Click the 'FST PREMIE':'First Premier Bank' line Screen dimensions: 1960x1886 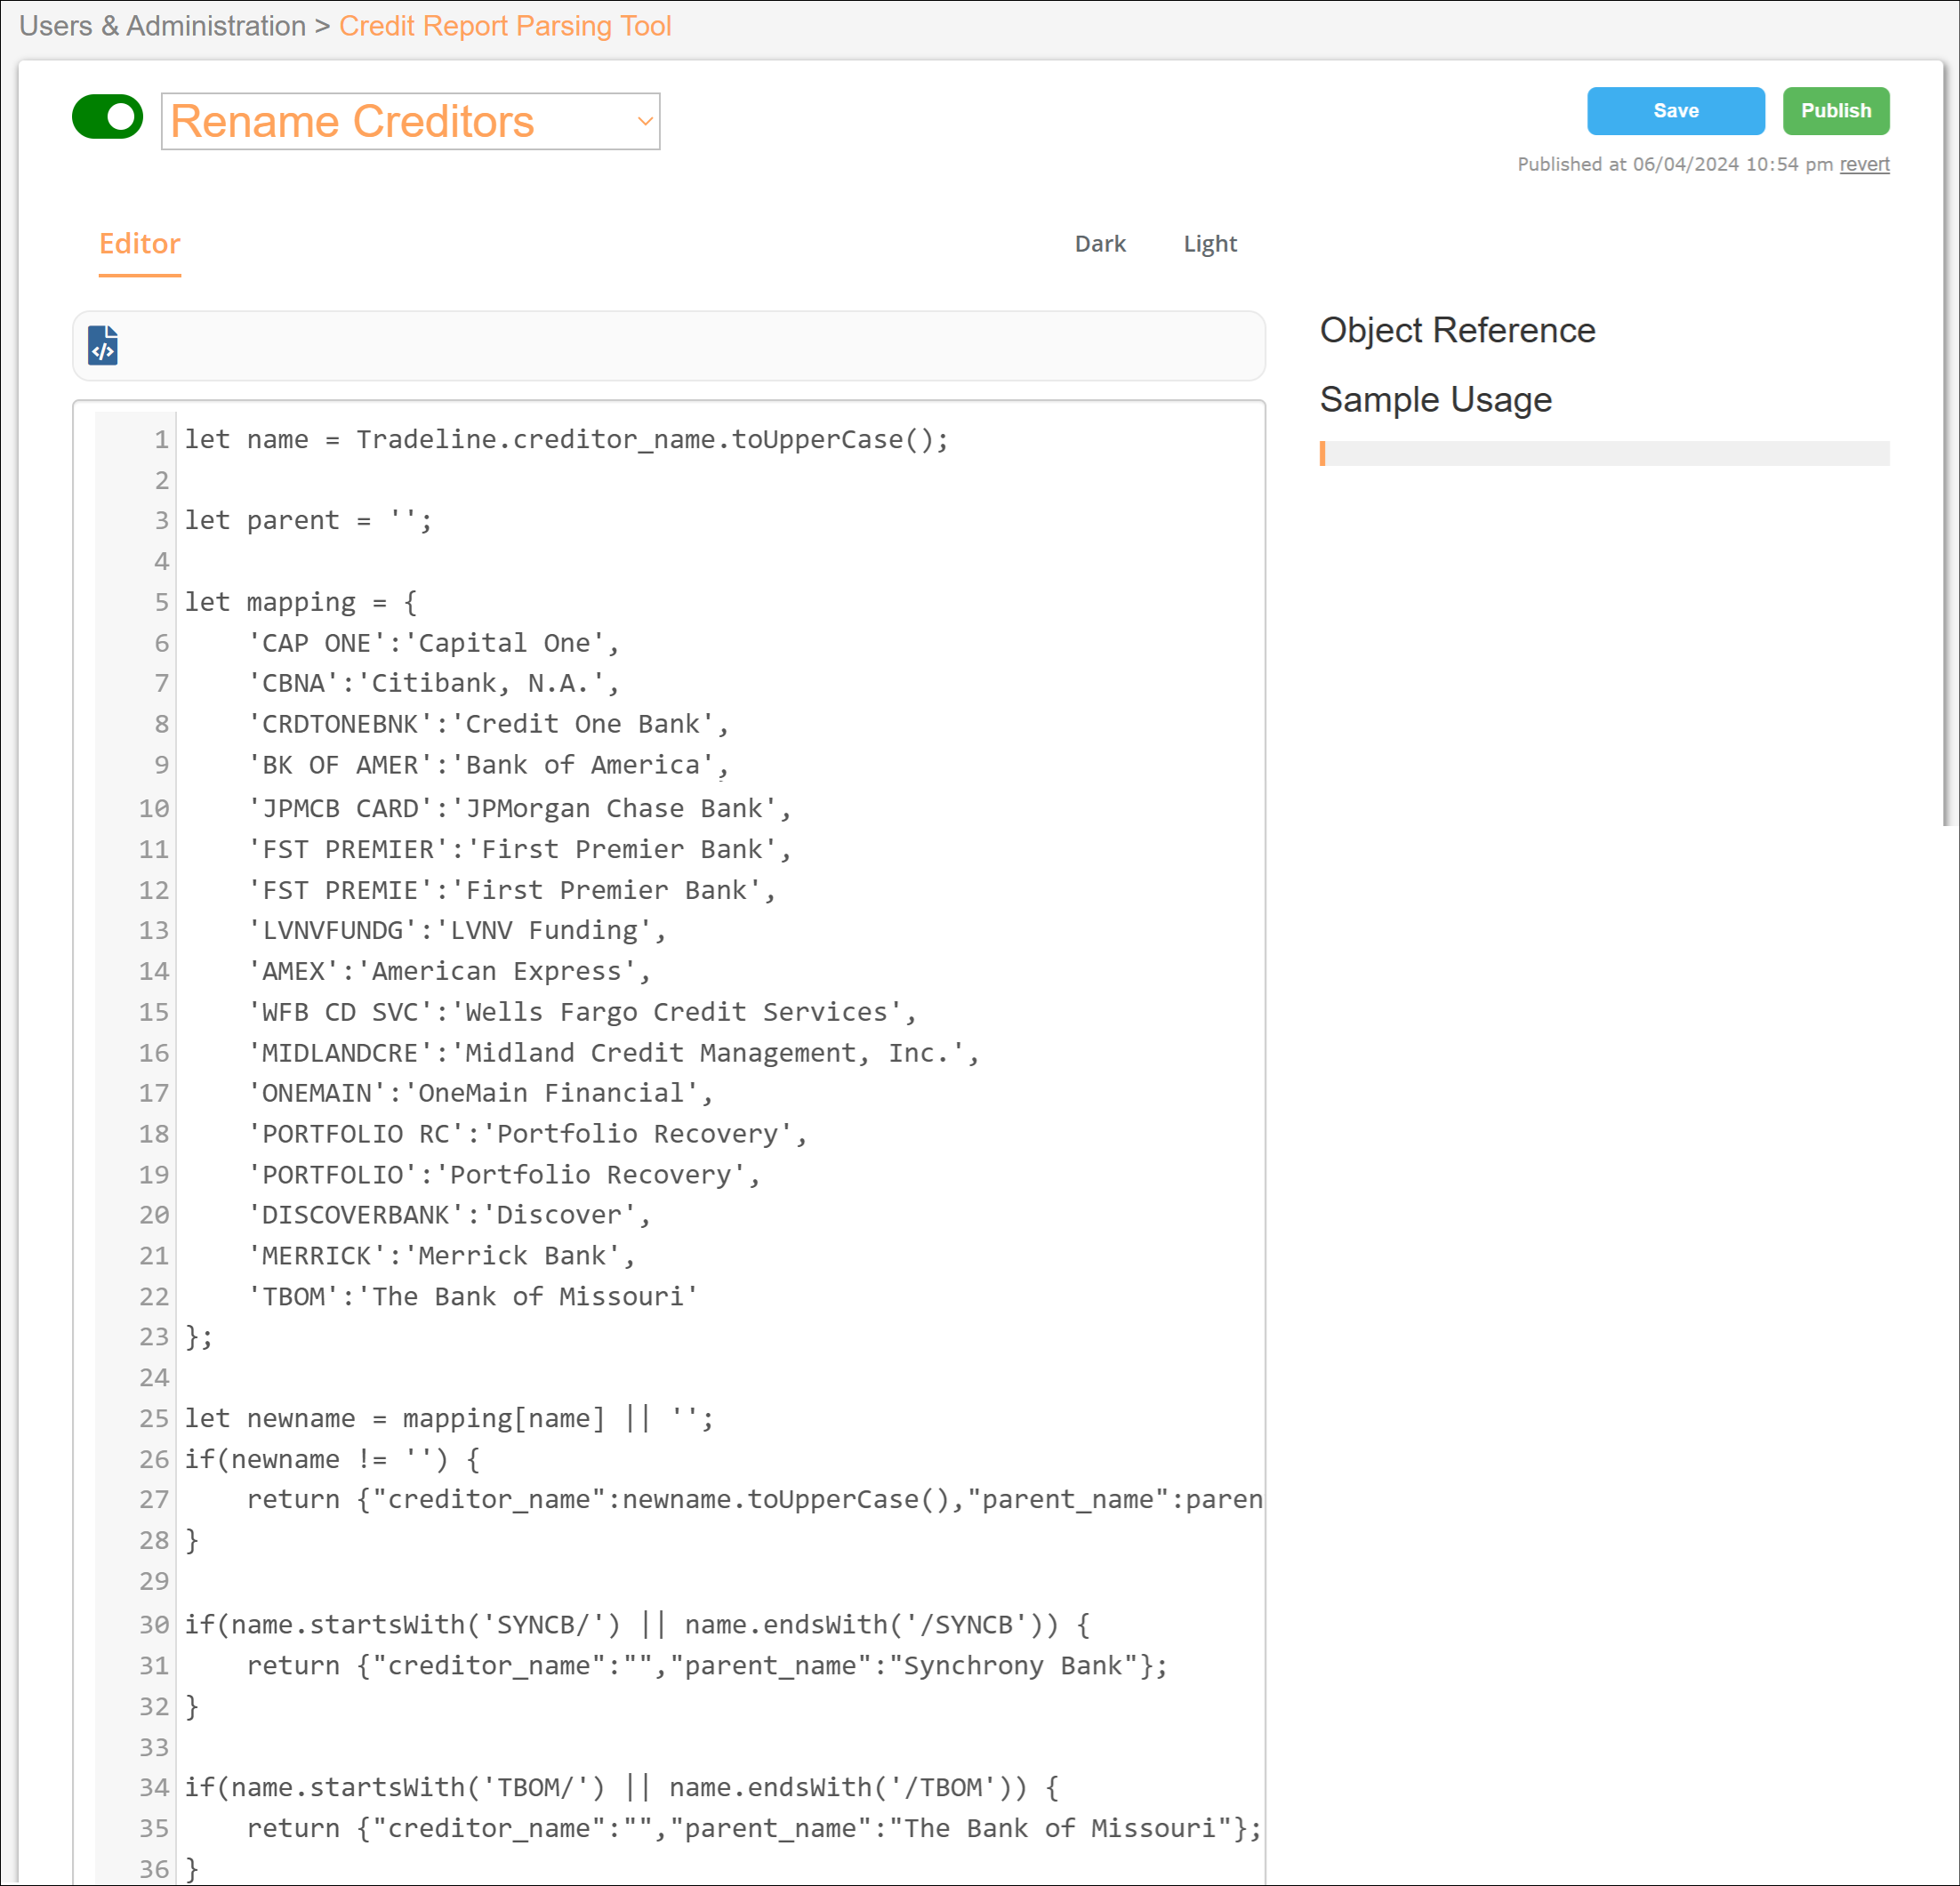[x=511, y=891]
